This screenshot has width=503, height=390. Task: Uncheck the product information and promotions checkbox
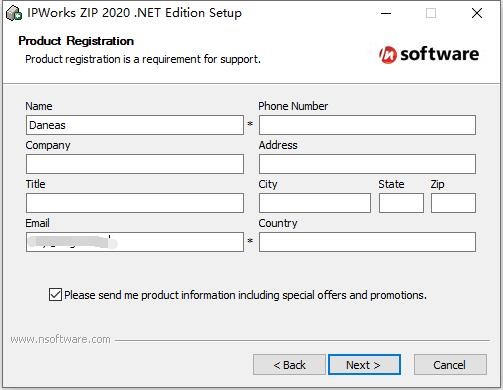tap(55, 295)
